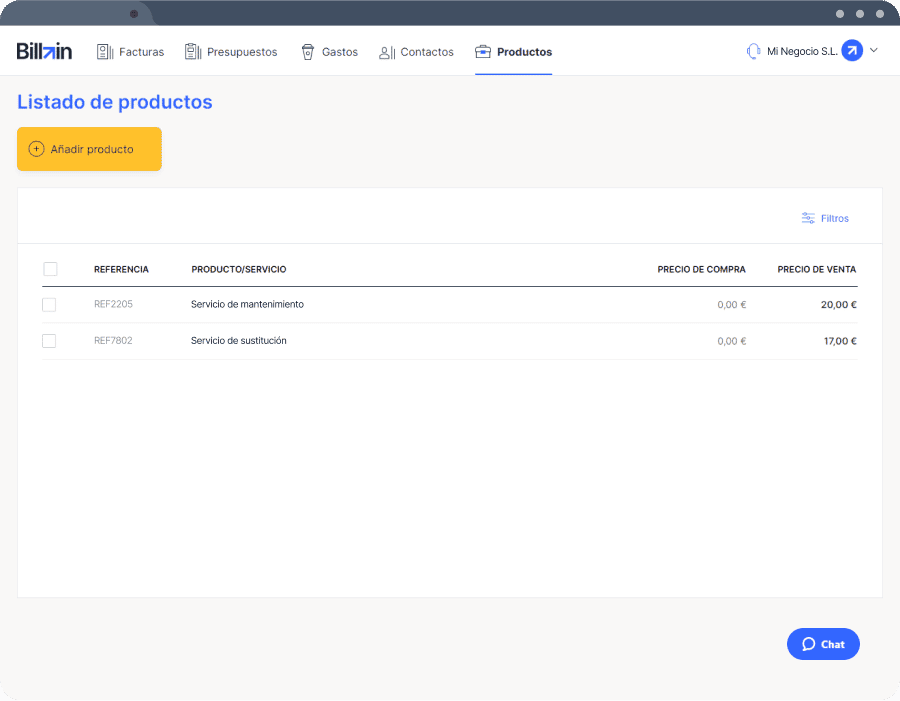
Task: Click the blue arrow account avatar
Action: [x=852, y=51]
